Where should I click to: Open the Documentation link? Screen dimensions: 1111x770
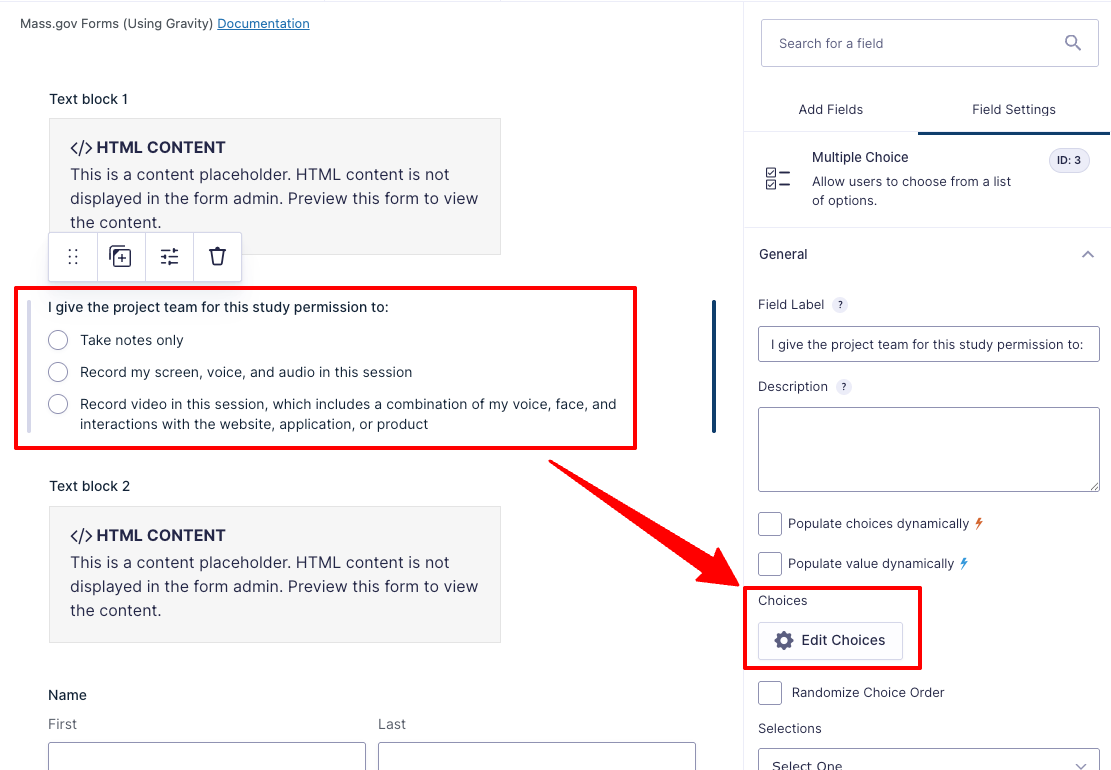tap(263, 23)
